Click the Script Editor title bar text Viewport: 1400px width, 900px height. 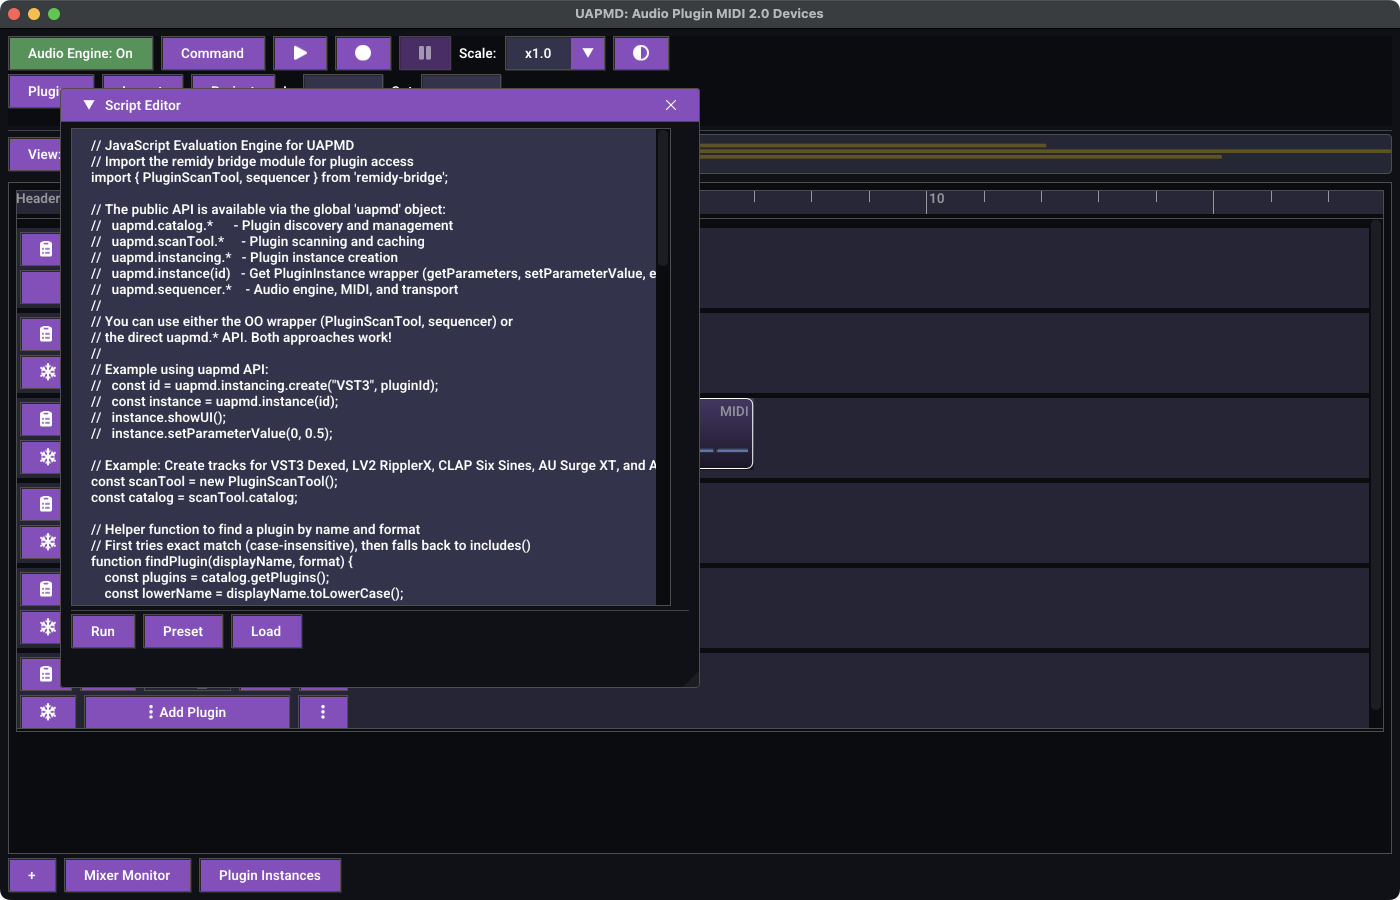143,105
